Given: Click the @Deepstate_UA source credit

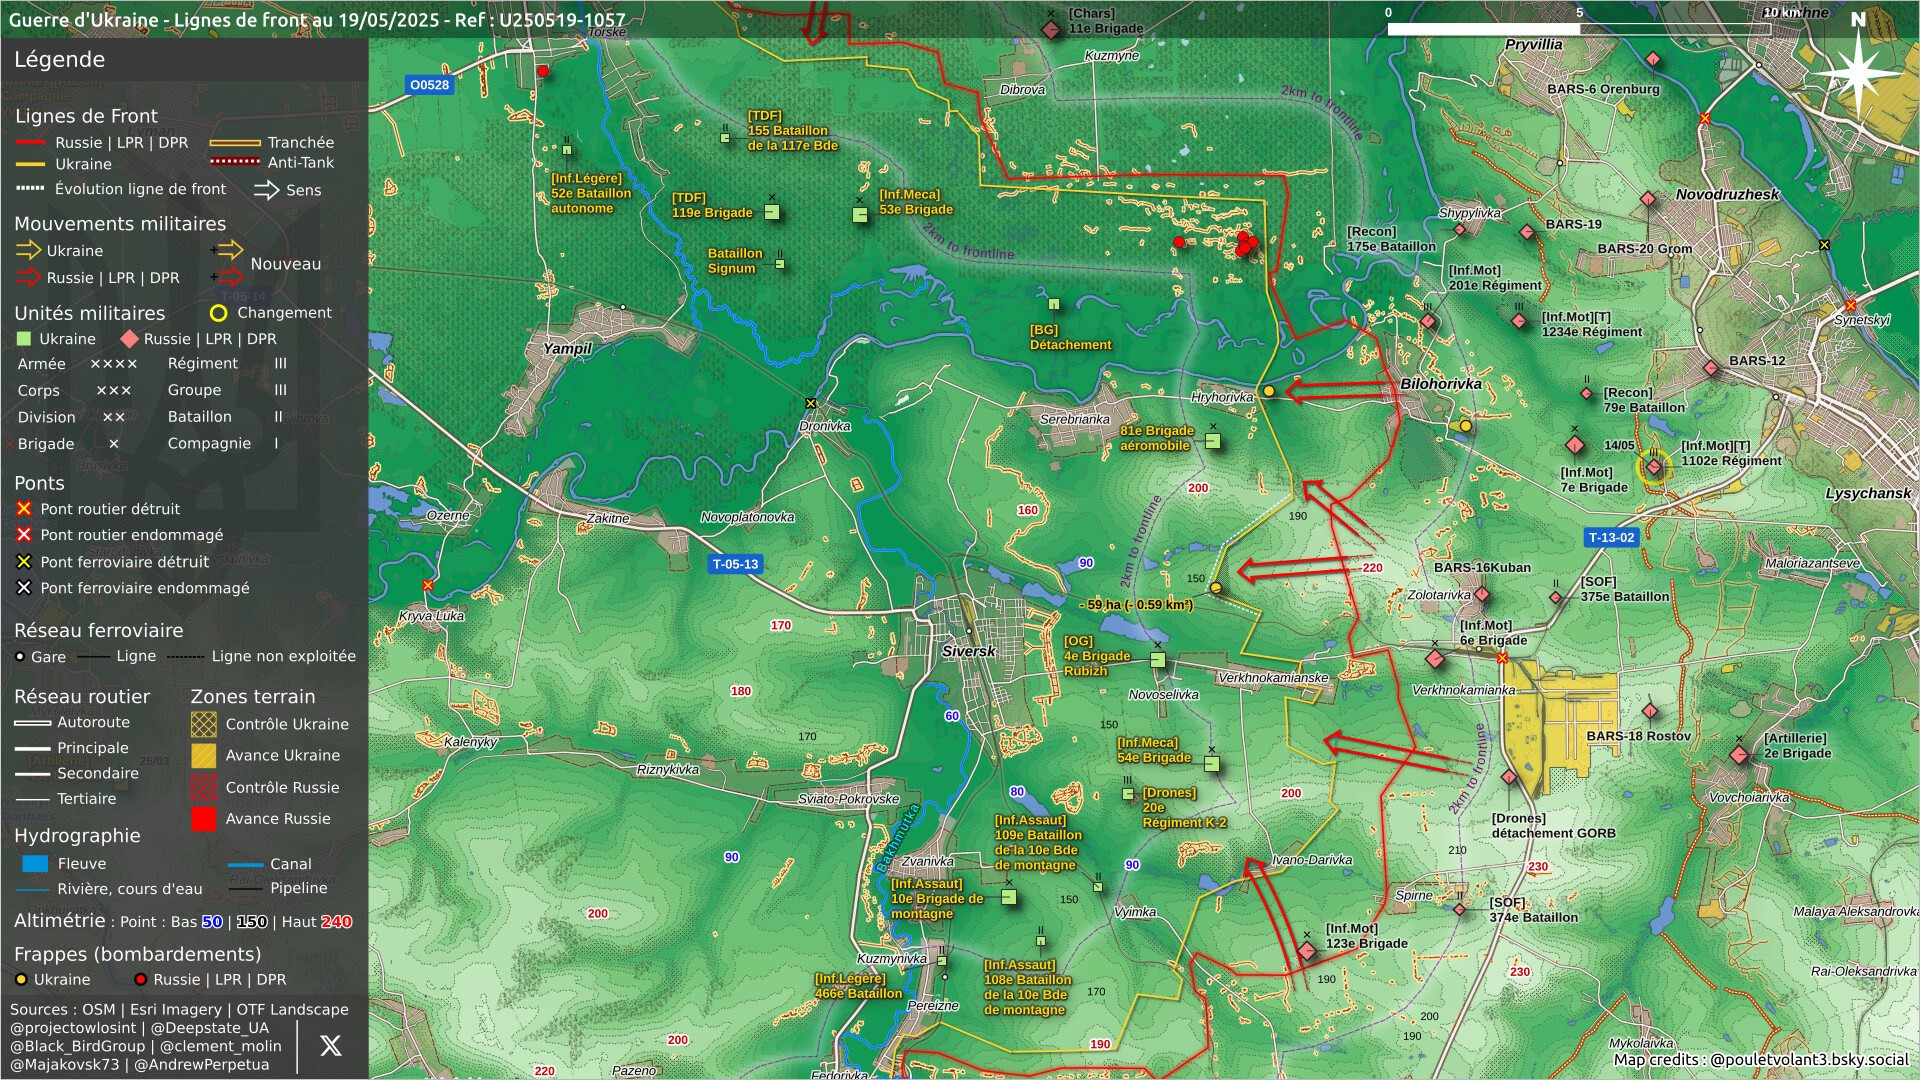Looking at the screenshot, I should (x=210, y=1028).
